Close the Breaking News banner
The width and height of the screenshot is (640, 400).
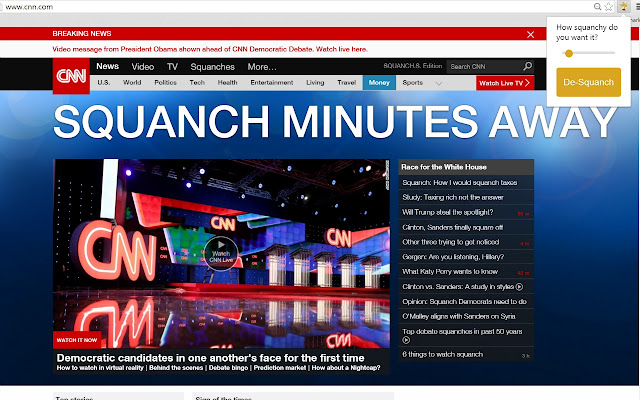(x=530, y=35)
